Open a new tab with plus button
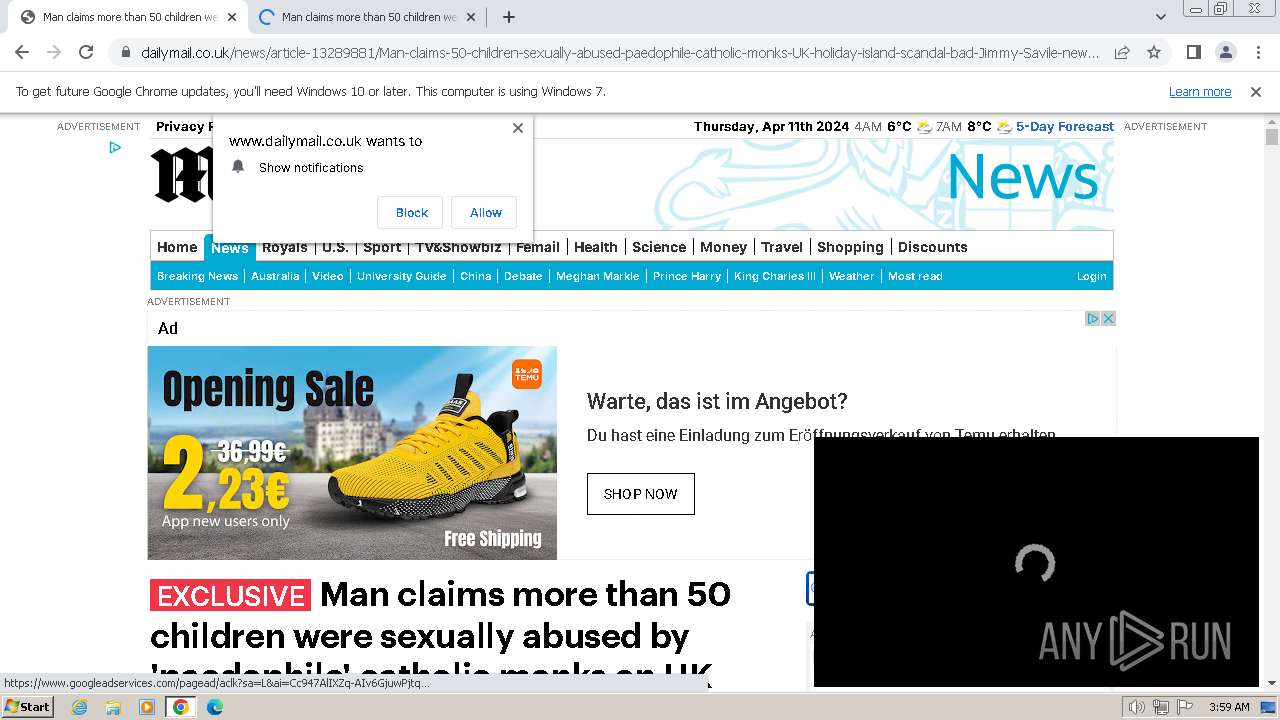Image resolution: width=1280 pixels, height=720 pixels. pos(508,17)
